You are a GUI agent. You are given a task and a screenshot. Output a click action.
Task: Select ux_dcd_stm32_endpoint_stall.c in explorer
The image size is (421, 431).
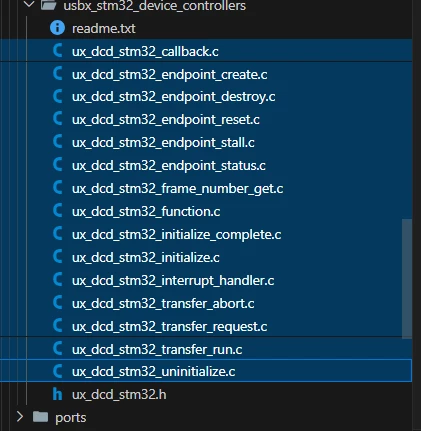point(206,143)
